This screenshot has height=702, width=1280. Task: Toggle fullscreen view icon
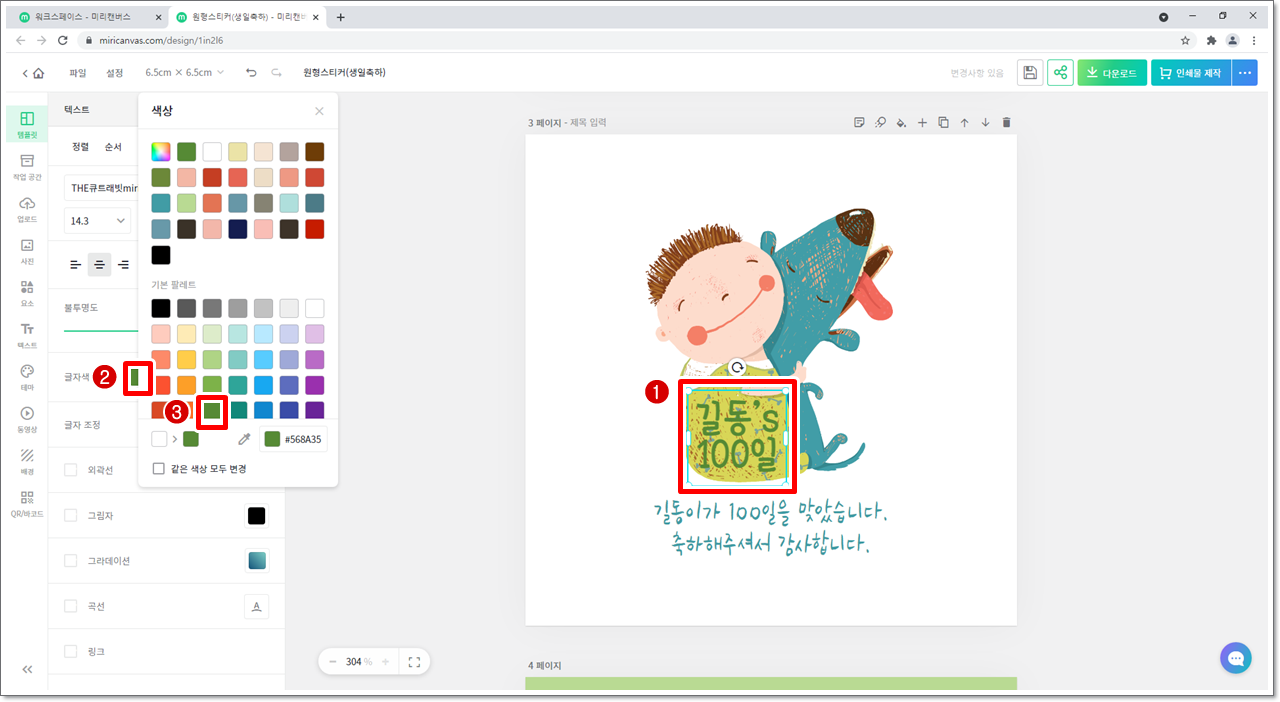[414, 661]
